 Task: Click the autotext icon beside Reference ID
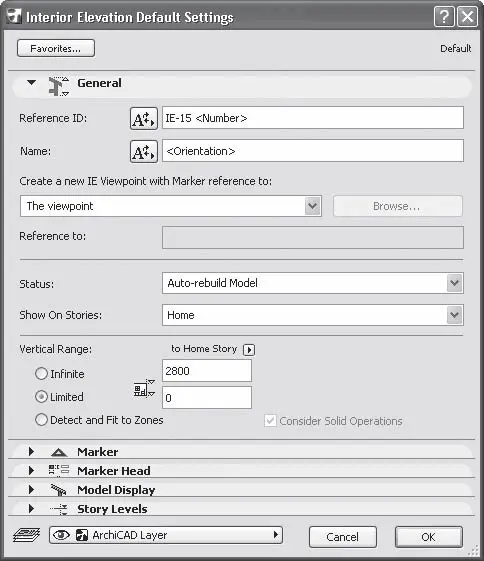point(143,118)
